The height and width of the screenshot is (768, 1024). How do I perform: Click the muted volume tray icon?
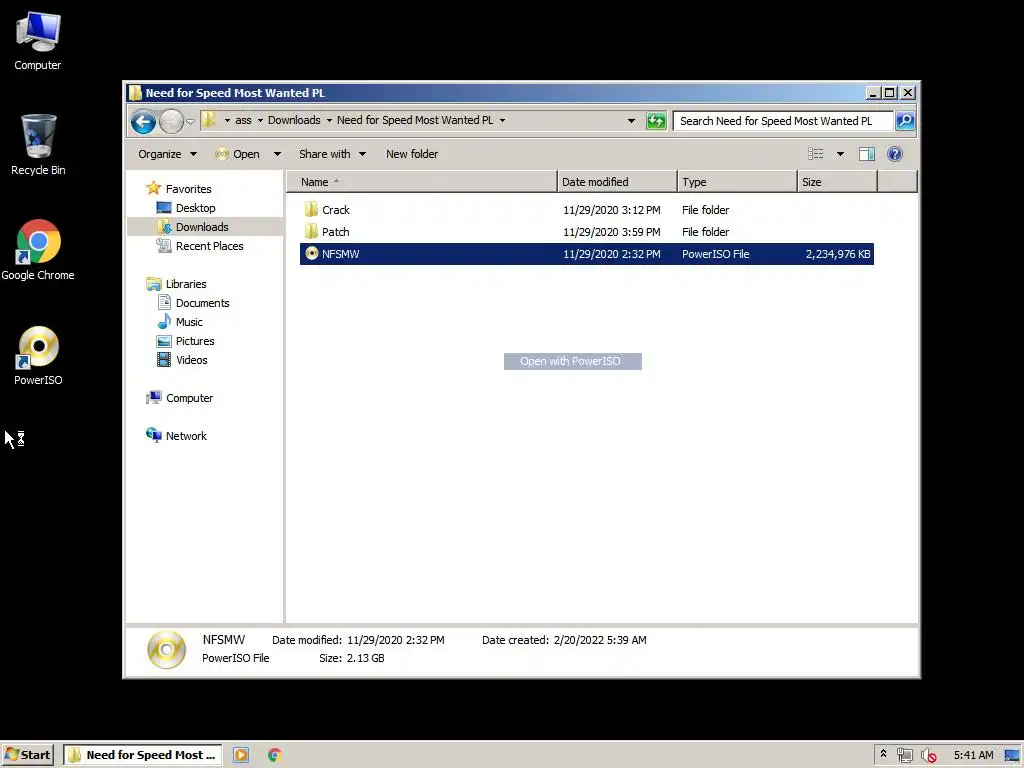click(928, 756)
